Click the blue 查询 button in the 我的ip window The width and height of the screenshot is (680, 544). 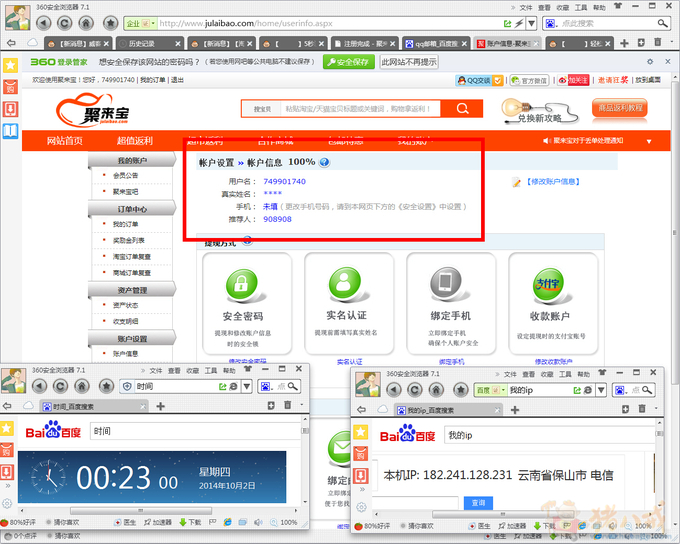tap(478, 503)
